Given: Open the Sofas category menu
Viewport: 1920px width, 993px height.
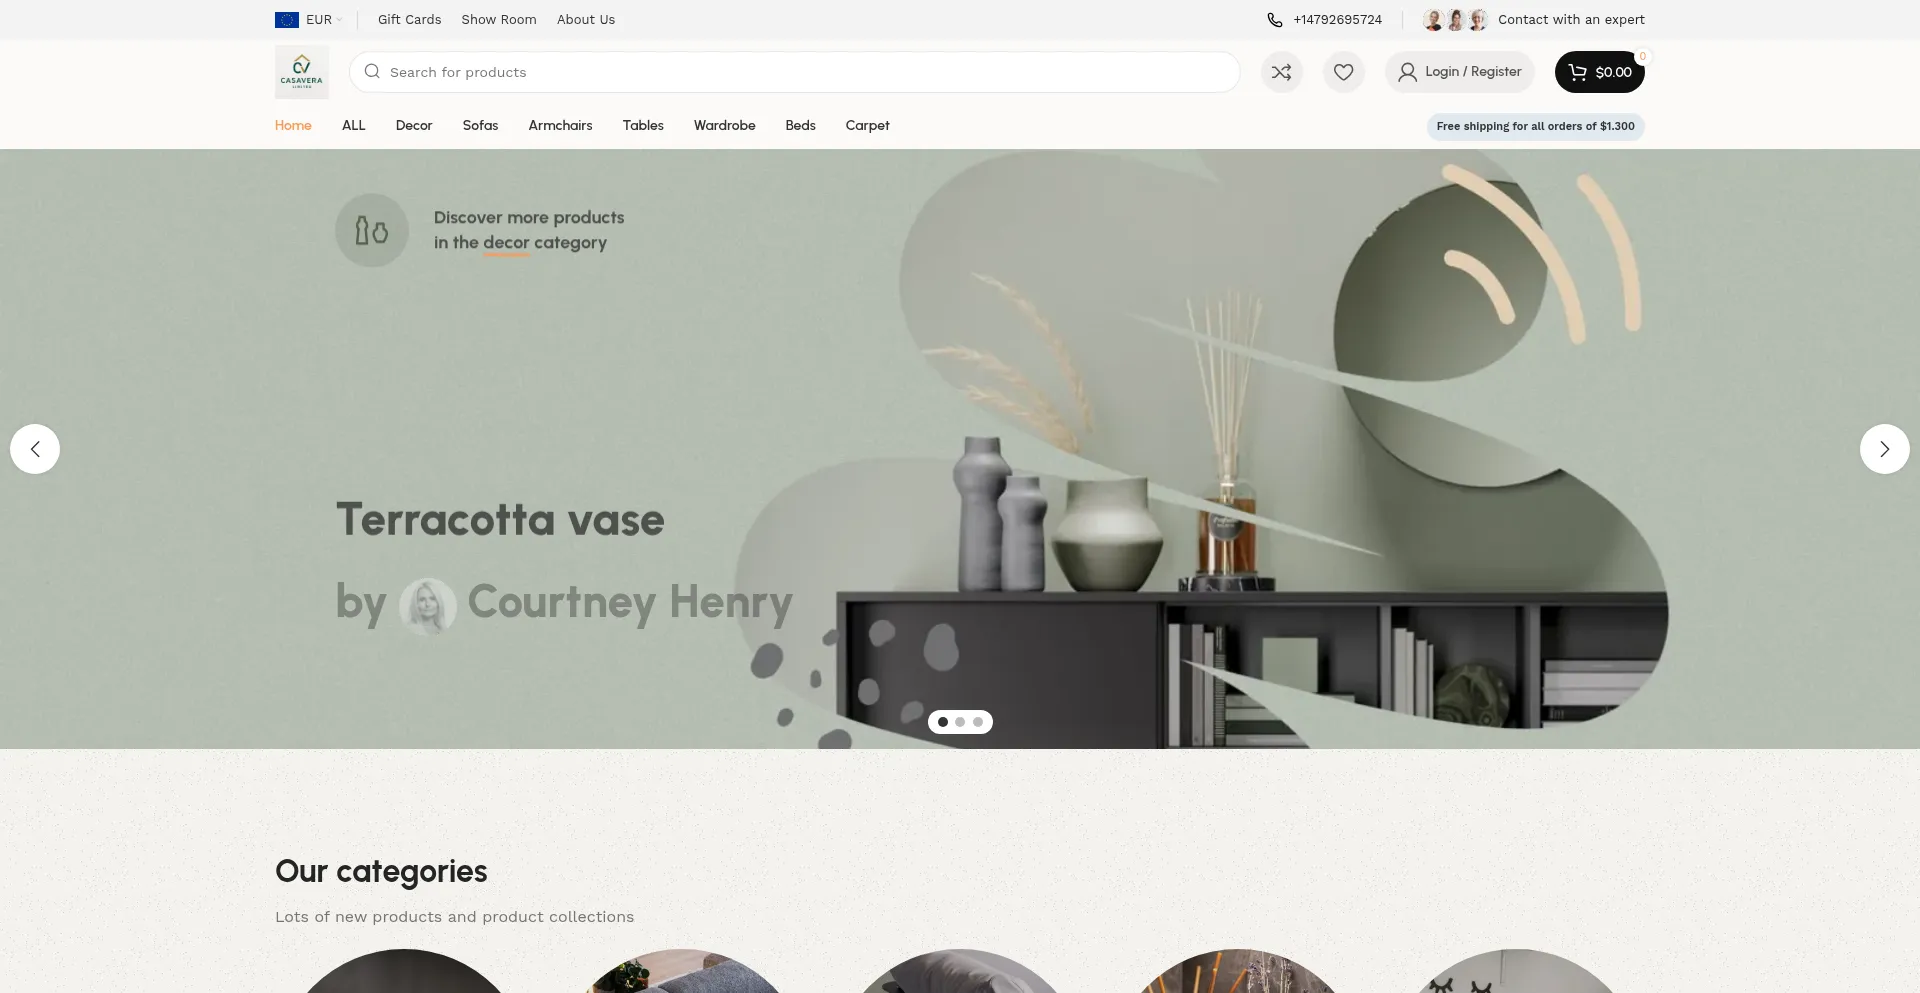Looking at the screenshot, I should click(480, 126).
